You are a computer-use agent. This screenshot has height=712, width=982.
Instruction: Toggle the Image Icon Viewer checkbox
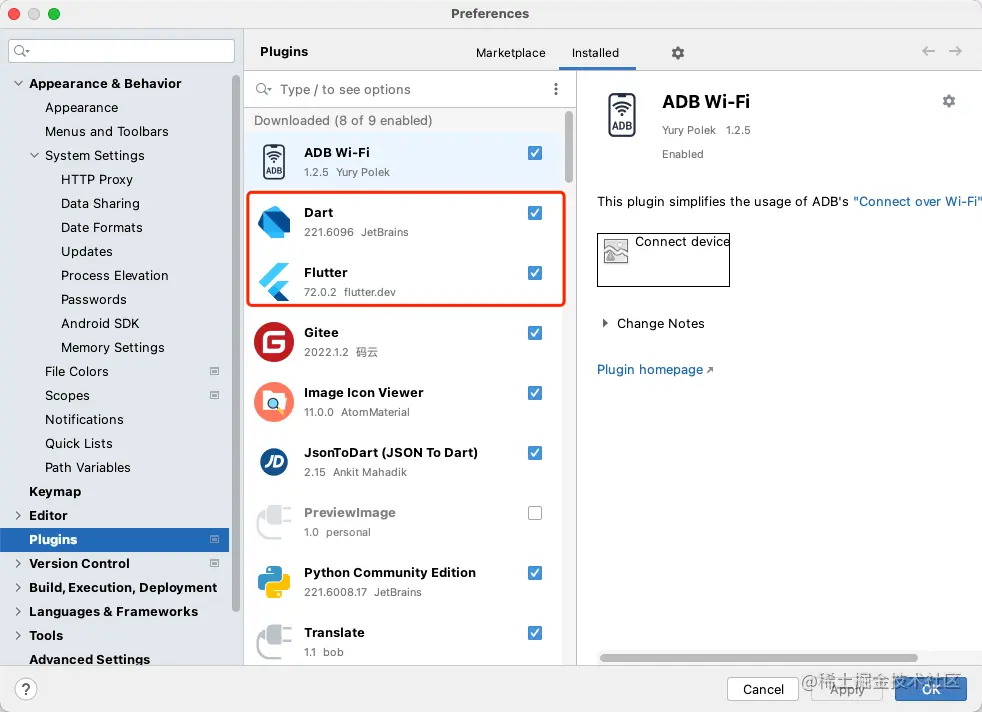click(x=535, y=393)
